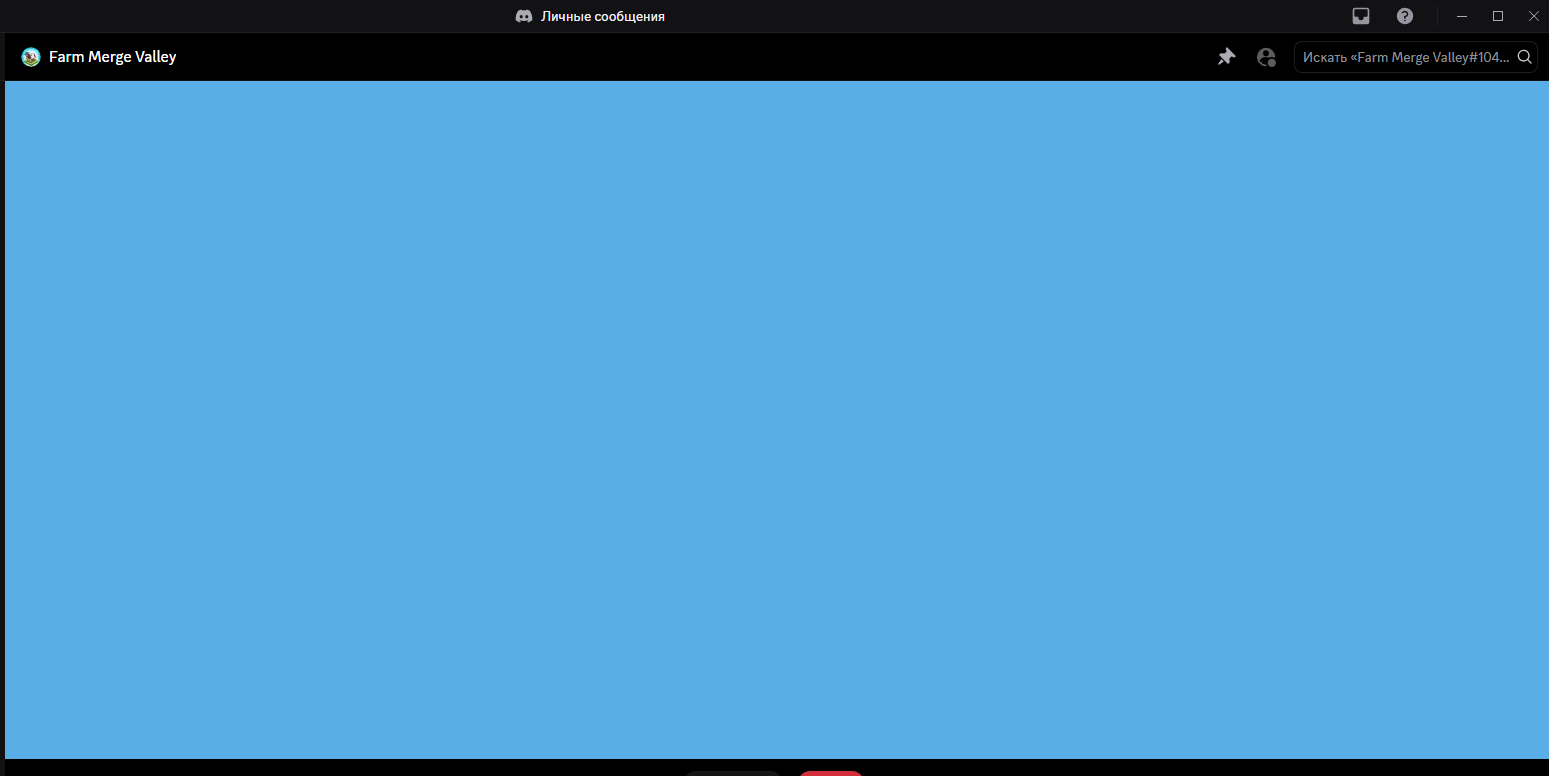Click the Discord logo in title bar
Screen dimensions: 1549x776
click(524, 16)
